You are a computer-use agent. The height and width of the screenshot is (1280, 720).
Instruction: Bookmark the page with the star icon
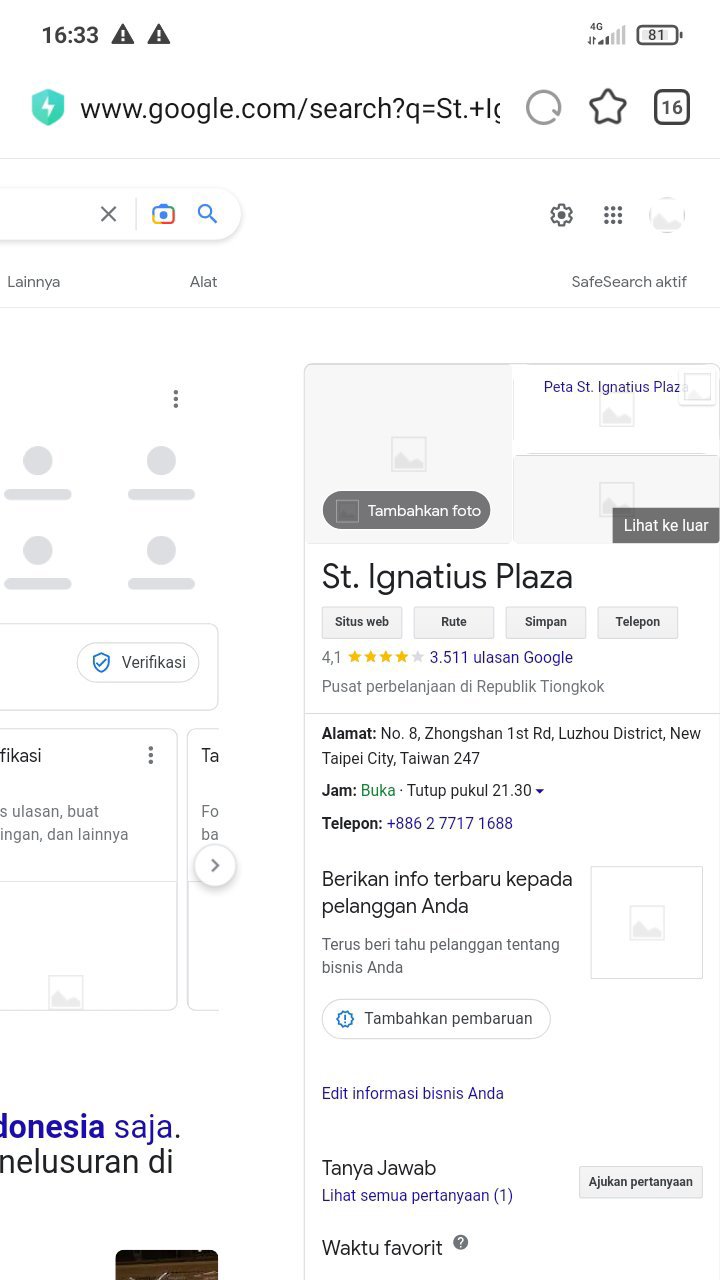point(608,107)
